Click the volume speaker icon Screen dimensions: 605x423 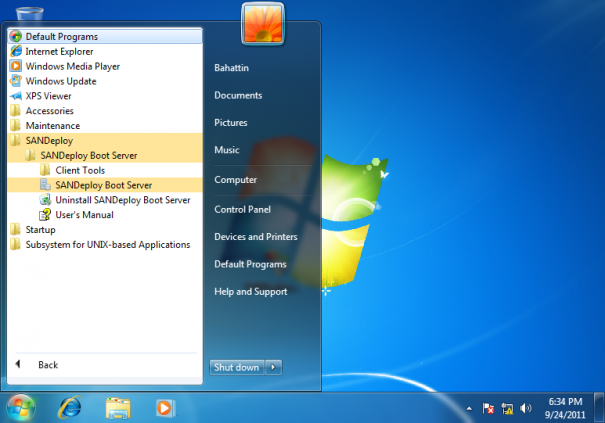click(526, 408)
